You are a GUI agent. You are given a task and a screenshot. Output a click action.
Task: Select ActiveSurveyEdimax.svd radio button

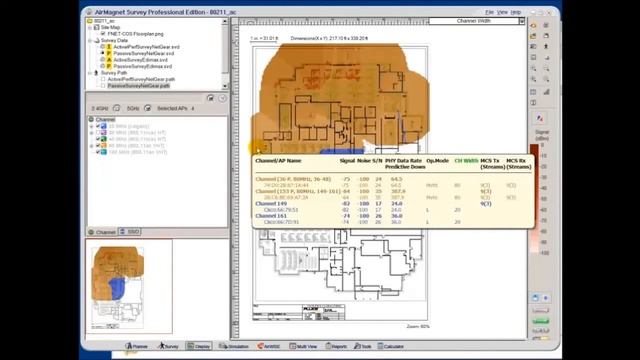coord(103,60)
